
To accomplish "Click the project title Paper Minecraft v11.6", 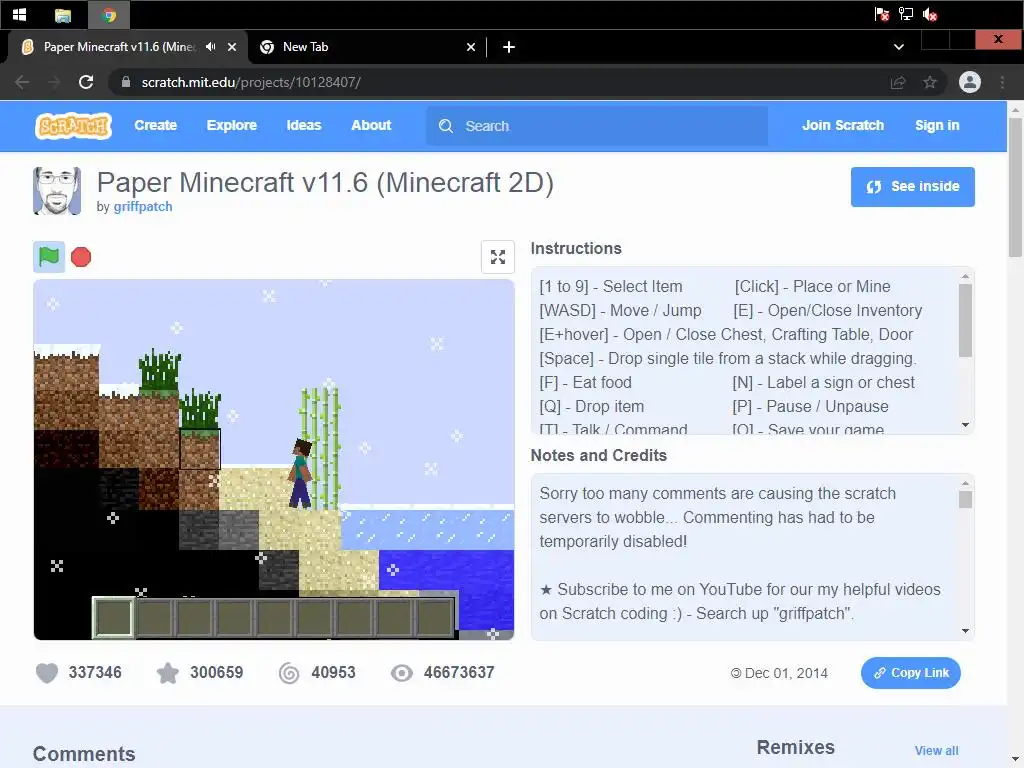I will click(x=325, y=183).
